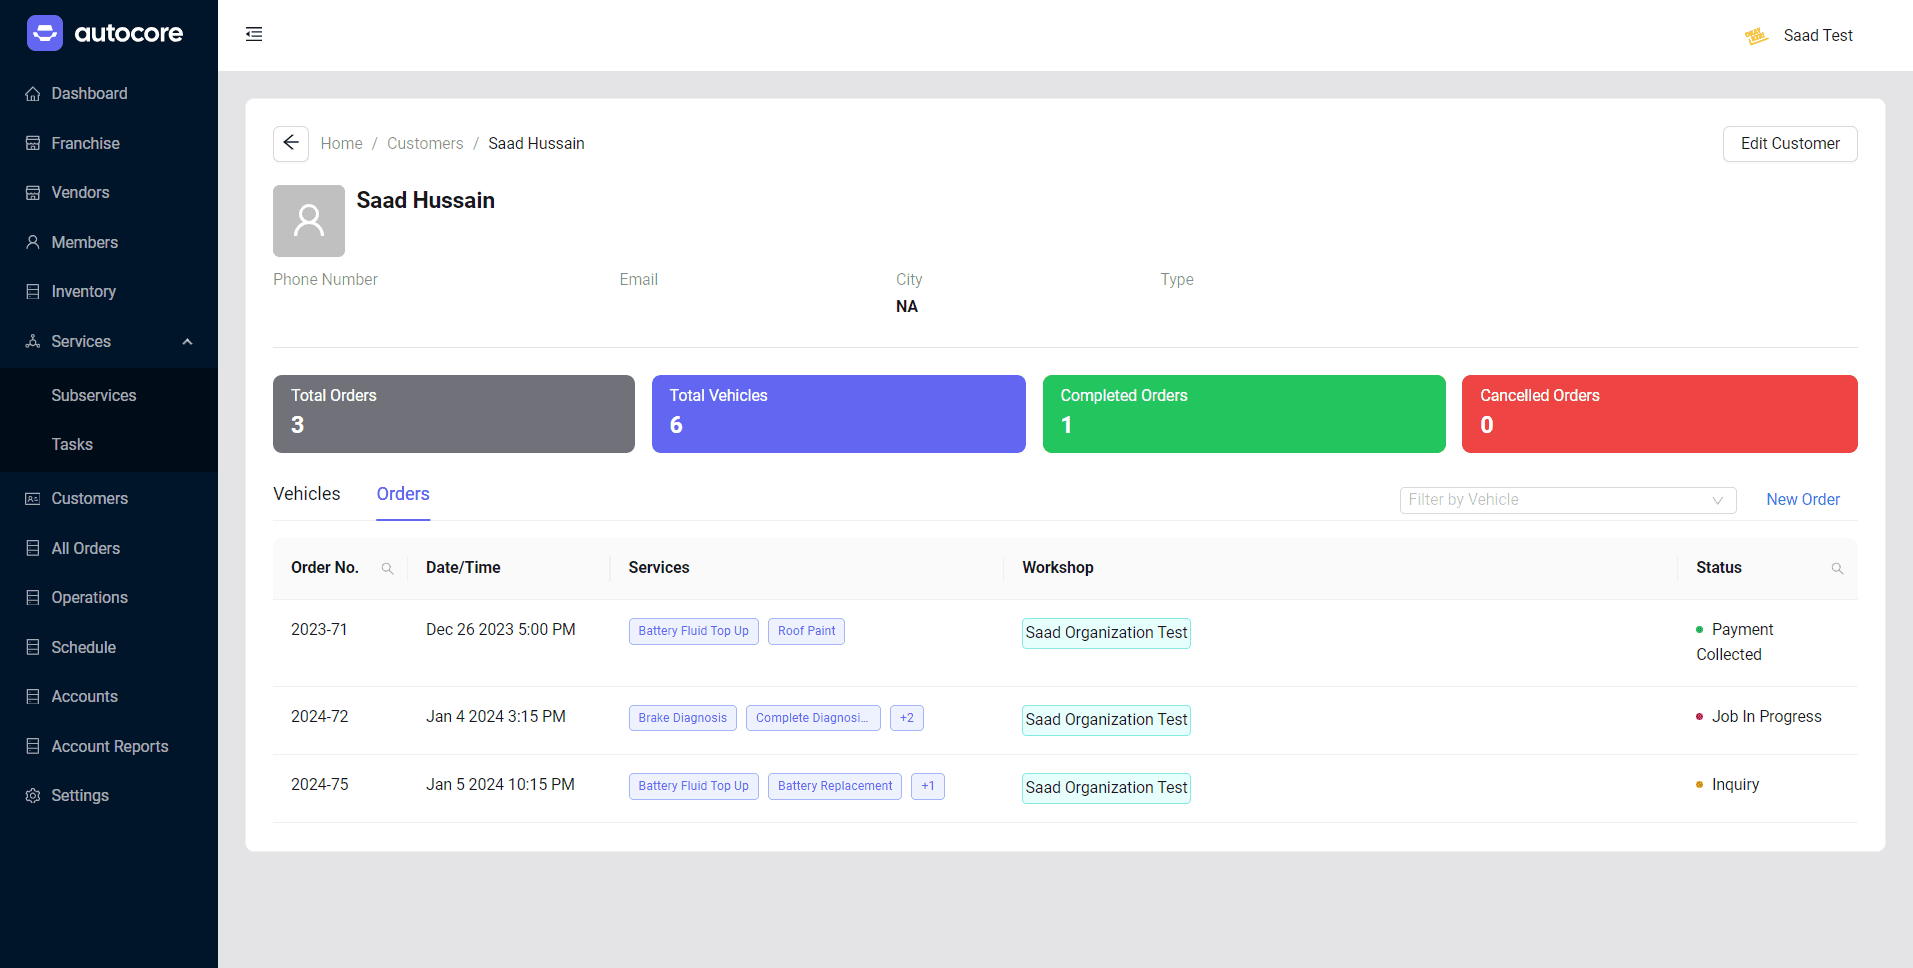Collapse the sidebar with the menu-fold icon
The height and width of the screenshot is (968, 1913).
click(254, 34)
